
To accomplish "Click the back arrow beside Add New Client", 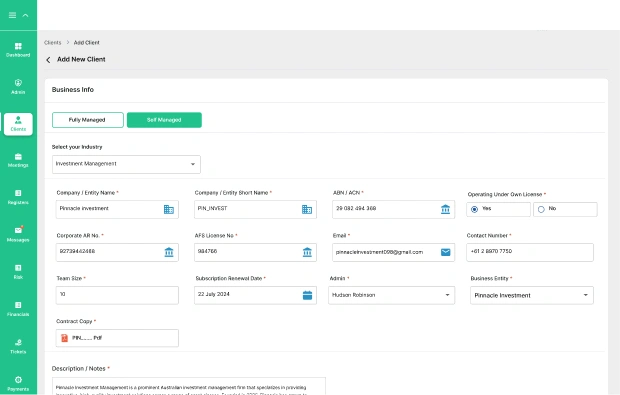I will tap(48, 60).
